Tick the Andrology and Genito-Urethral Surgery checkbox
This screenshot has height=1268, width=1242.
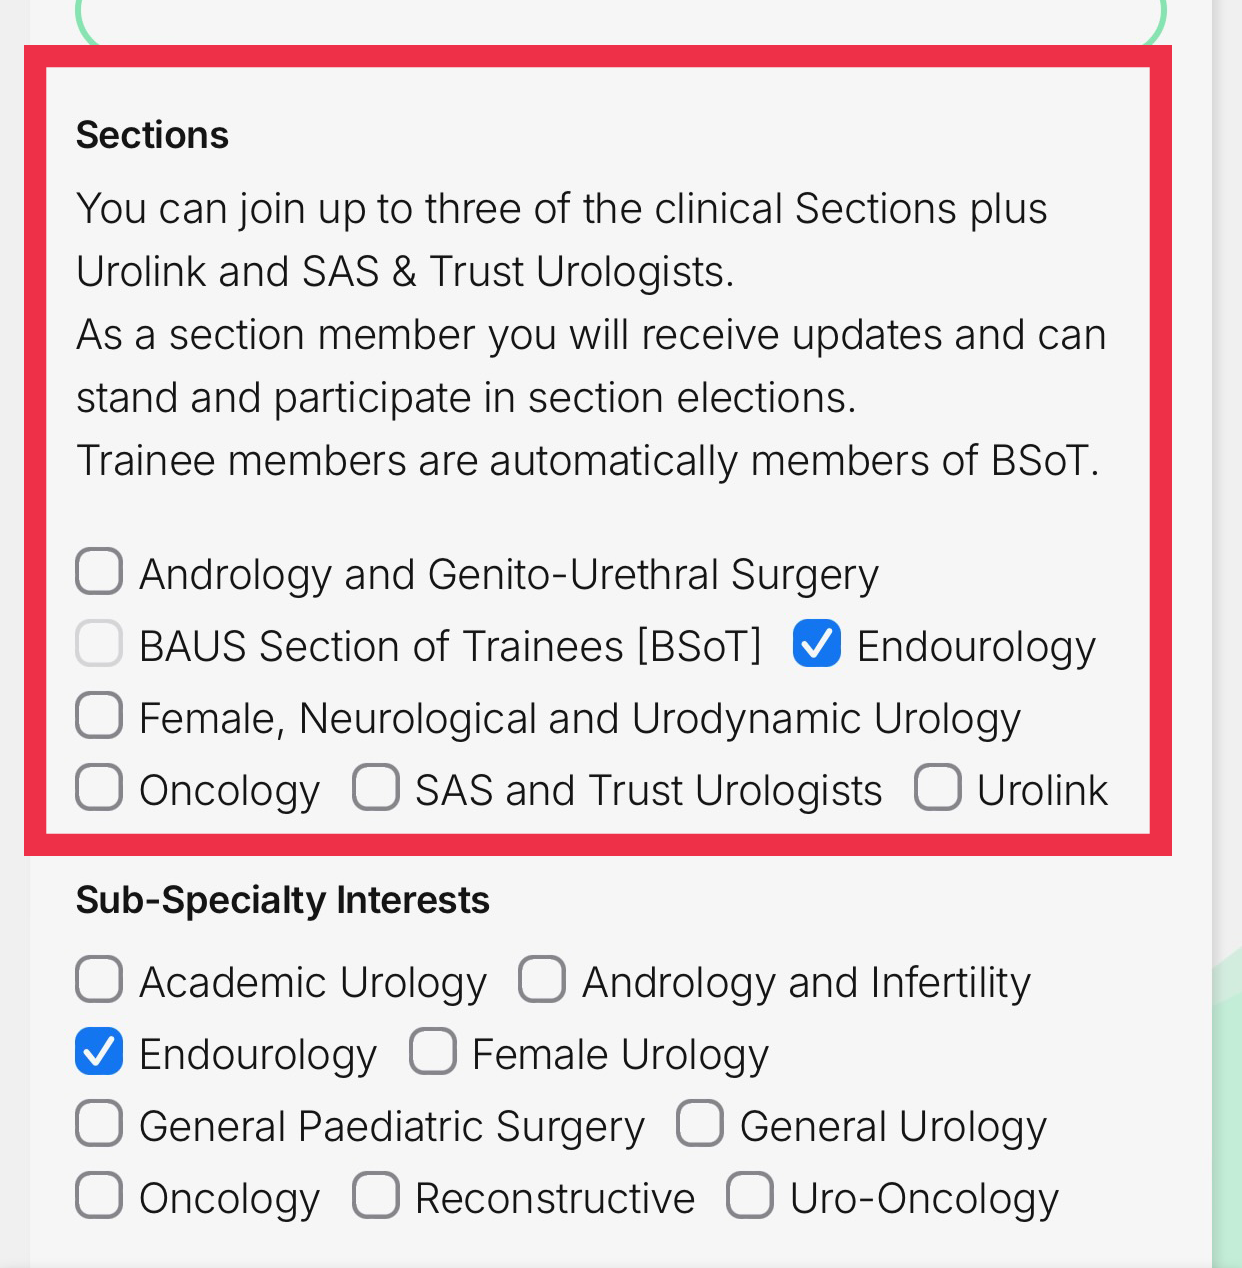point(99,572)
